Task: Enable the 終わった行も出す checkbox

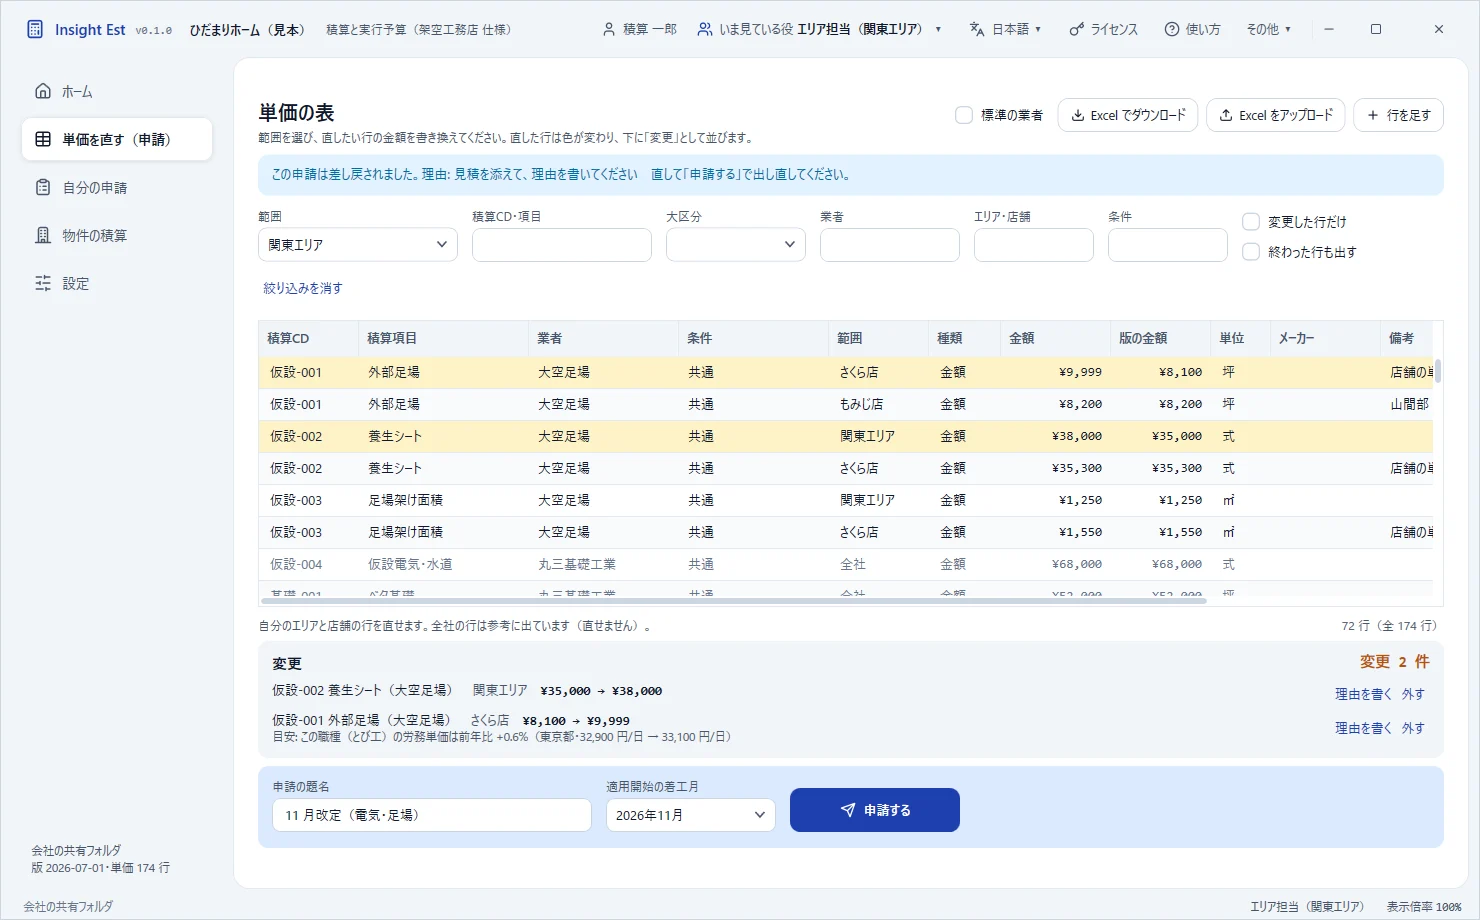Action: (1251, 252)
